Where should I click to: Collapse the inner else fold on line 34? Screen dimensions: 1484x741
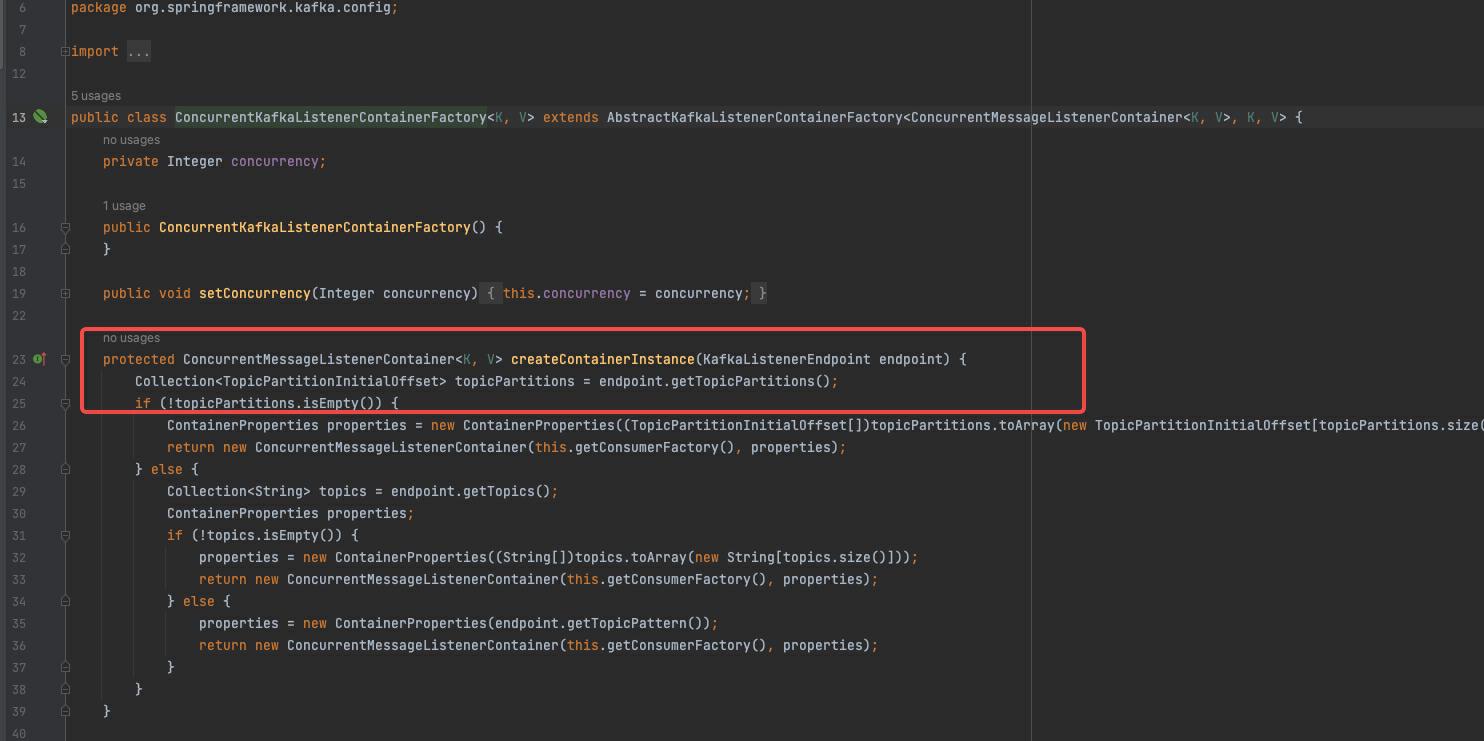[65, 601]
